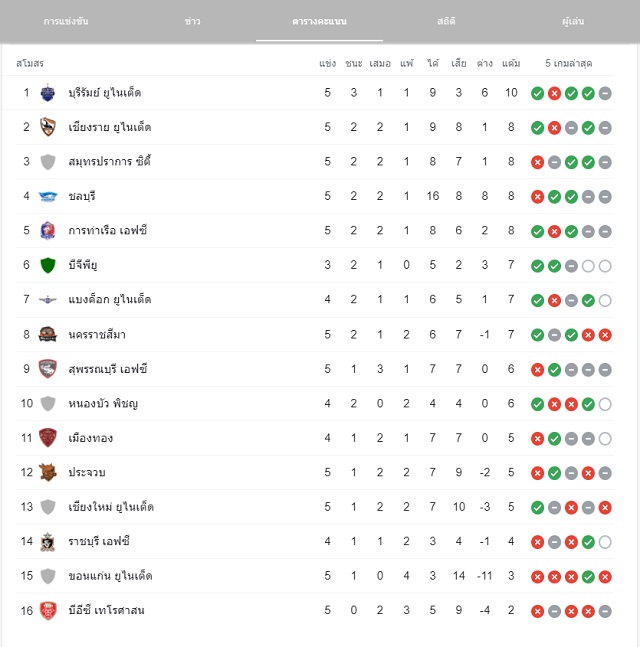Select the ผู้เล่น tab
The height and width of the screenshot is (647, 640).
[x=573, y=21]
